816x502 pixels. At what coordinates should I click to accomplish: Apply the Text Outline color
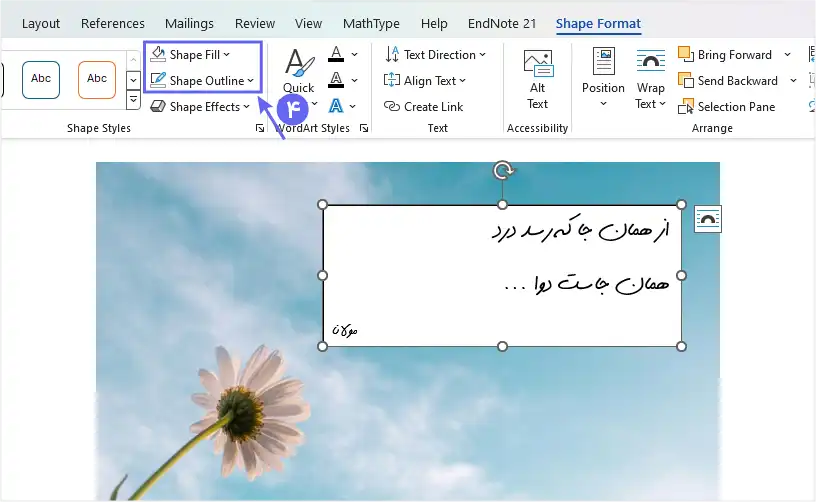tap(336, 80)
